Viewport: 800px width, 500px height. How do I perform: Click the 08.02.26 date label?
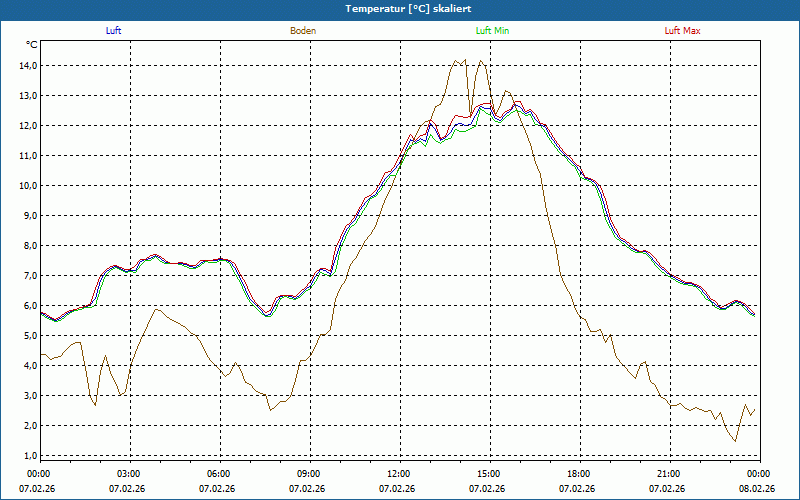click(757, 489)
